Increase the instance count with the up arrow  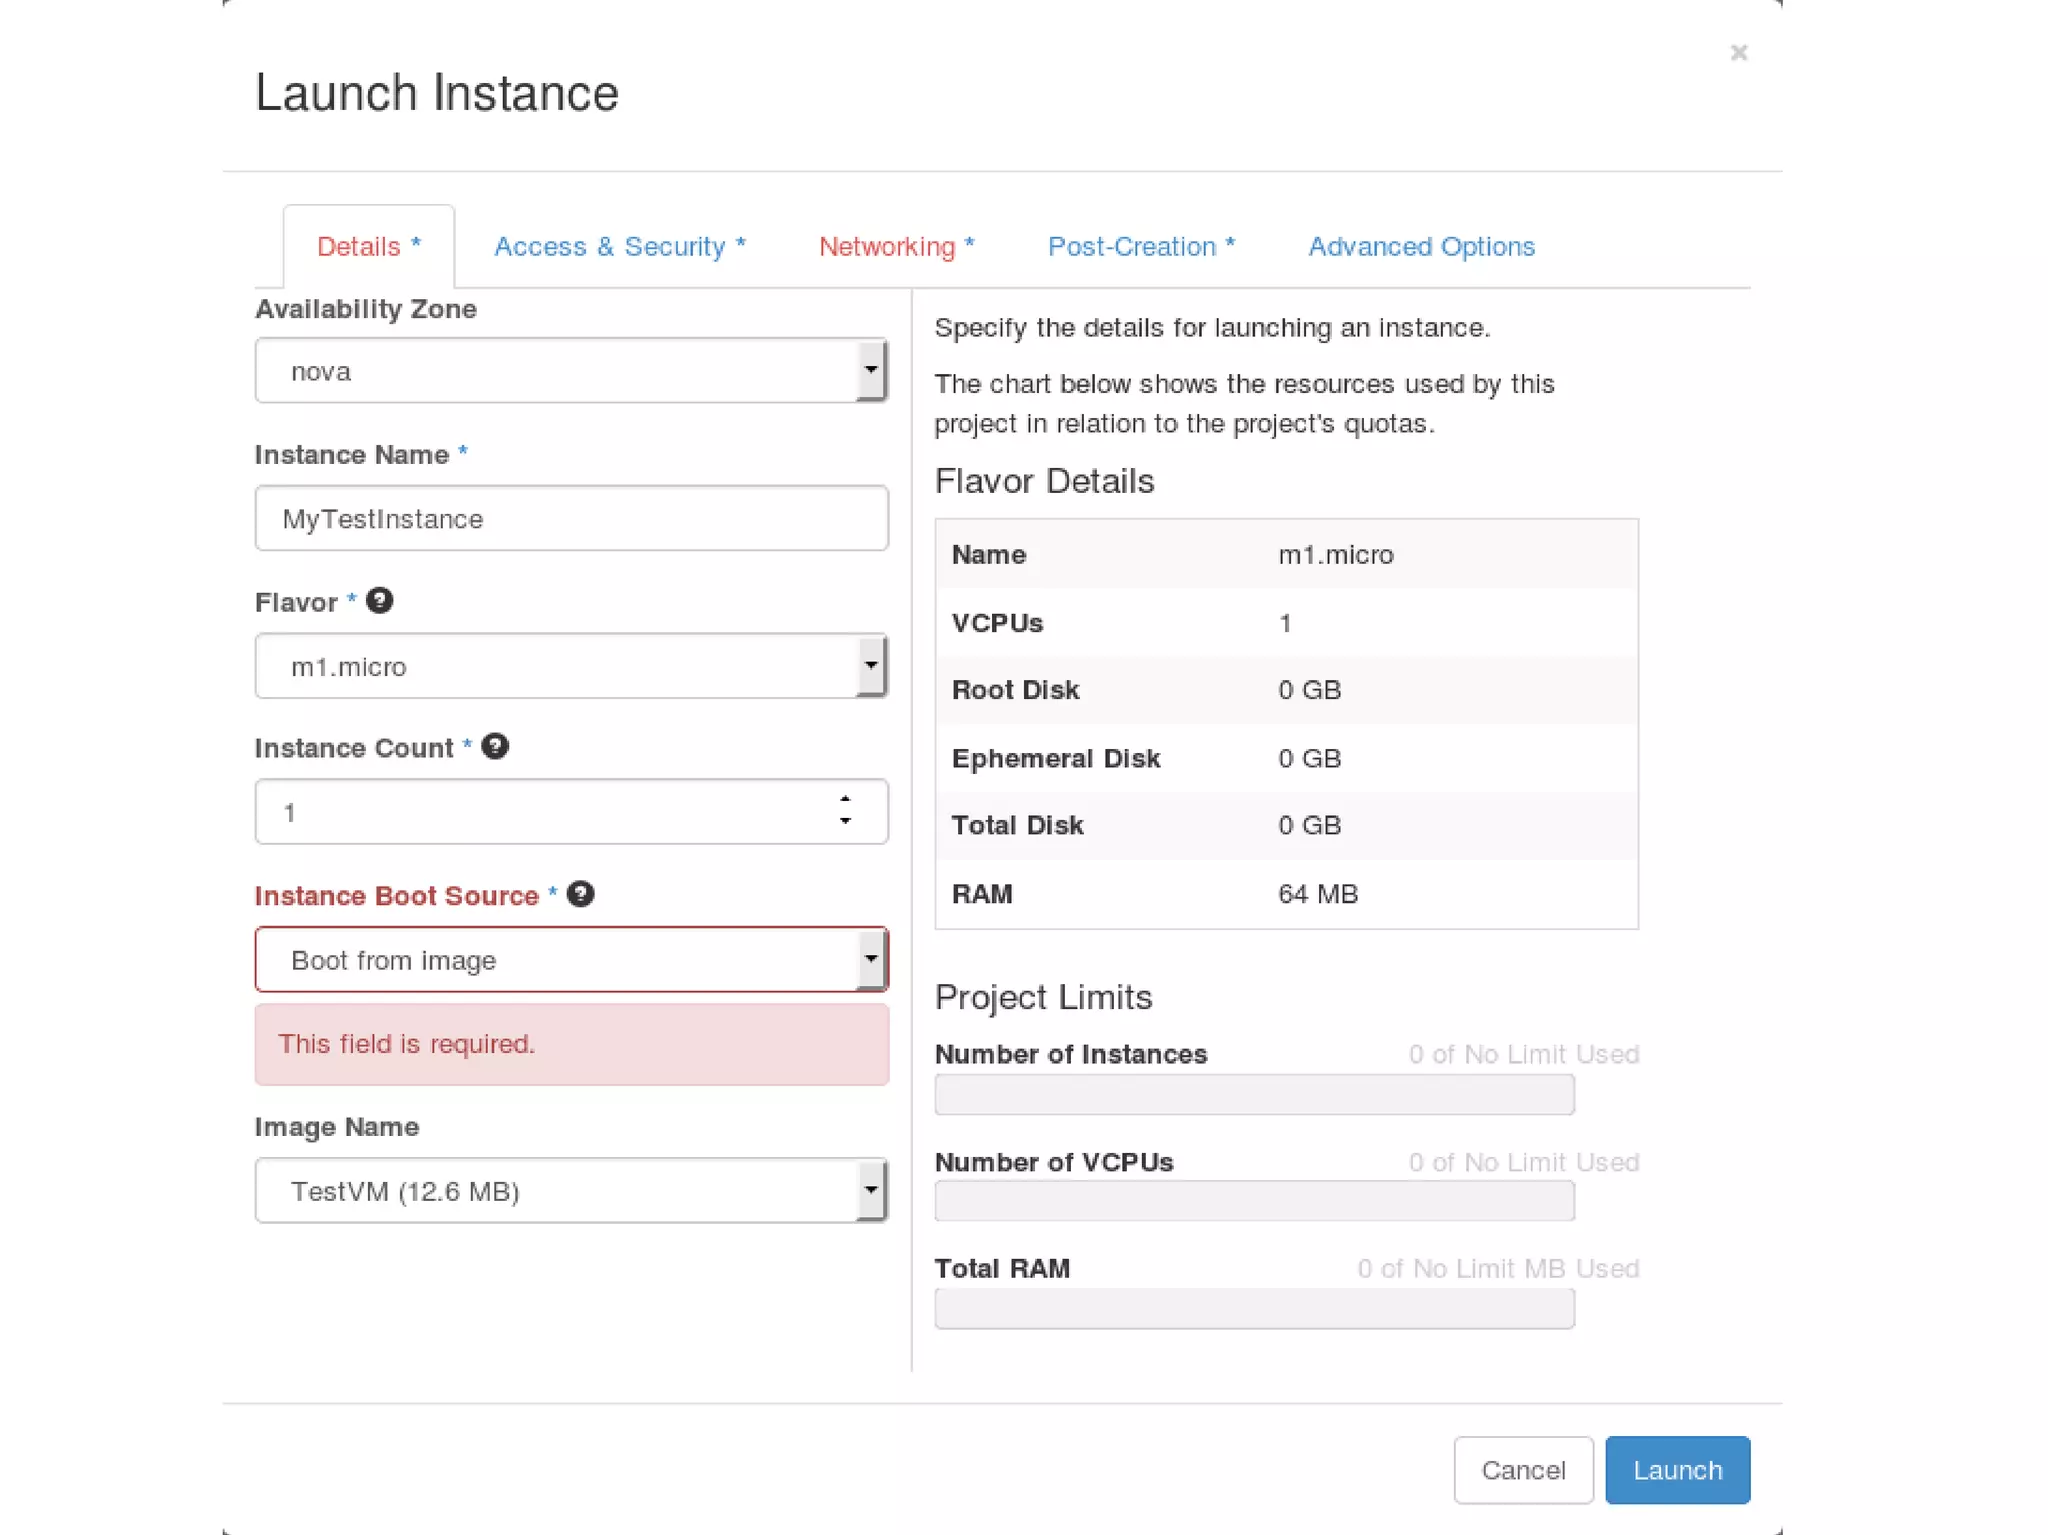845,799
